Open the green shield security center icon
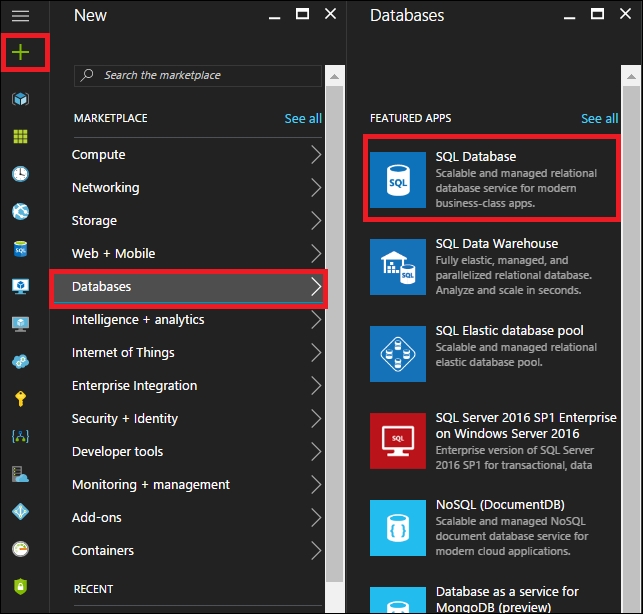This screenshot has height=614, width=643. (x=20, y=587)
